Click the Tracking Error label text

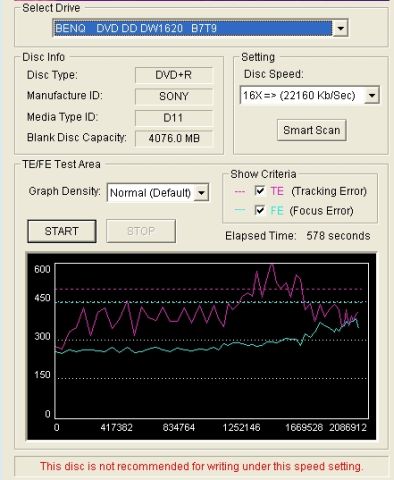tap(329, 191)
